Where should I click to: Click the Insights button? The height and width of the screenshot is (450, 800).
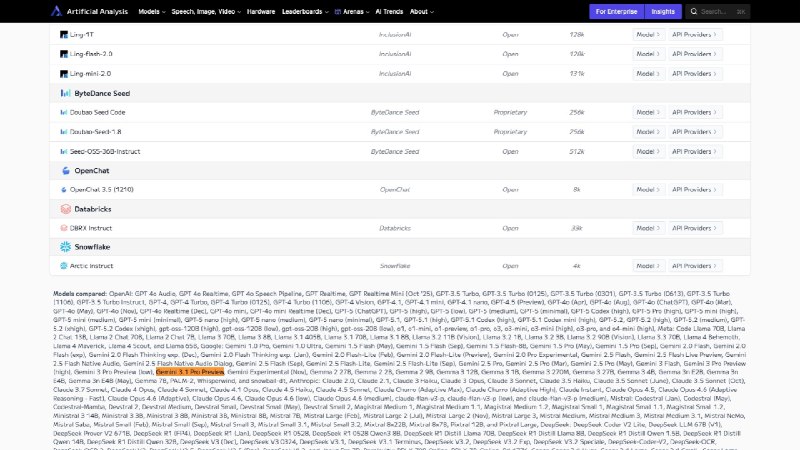663,12
